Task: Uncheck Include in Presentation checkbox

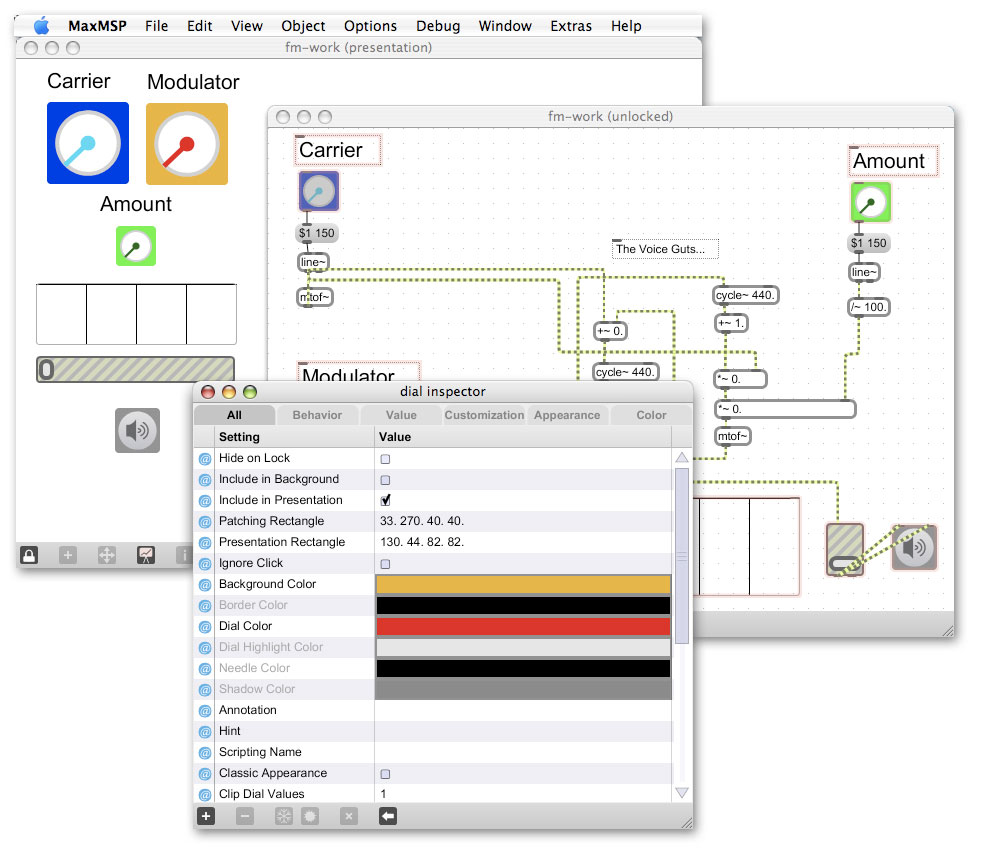Action: [x=386, y=500]
